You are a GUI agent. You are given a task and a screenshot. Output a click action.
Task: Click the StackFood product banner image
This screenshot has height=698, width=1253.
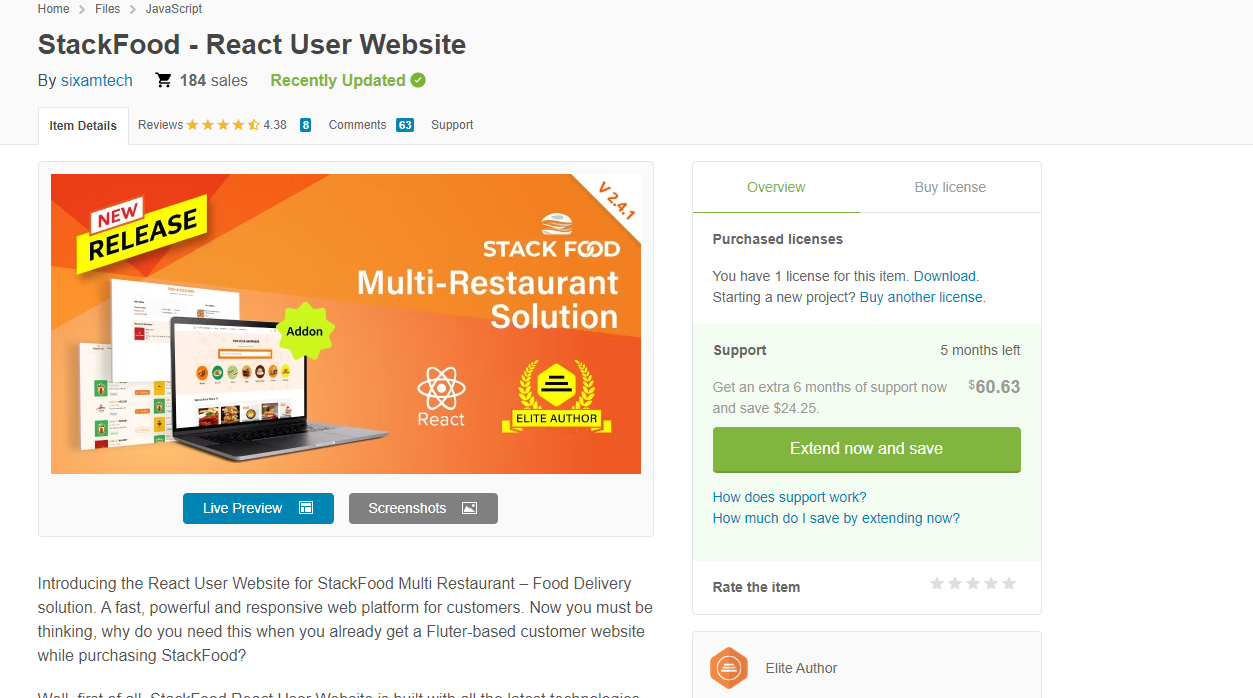[x=346, y=324]
